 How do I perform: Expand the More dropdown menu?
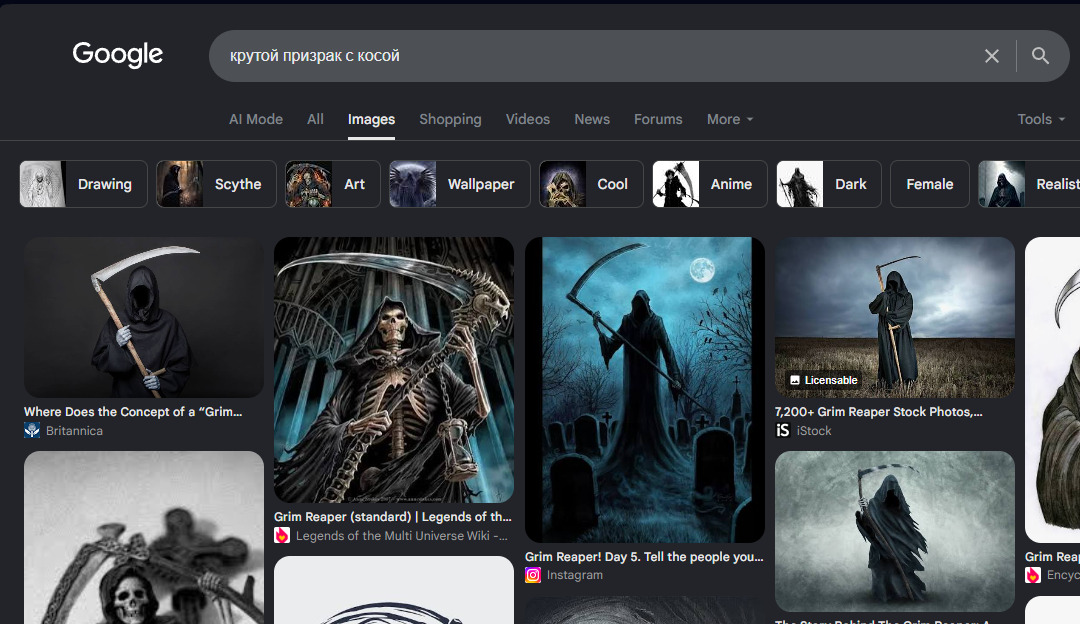729,119
